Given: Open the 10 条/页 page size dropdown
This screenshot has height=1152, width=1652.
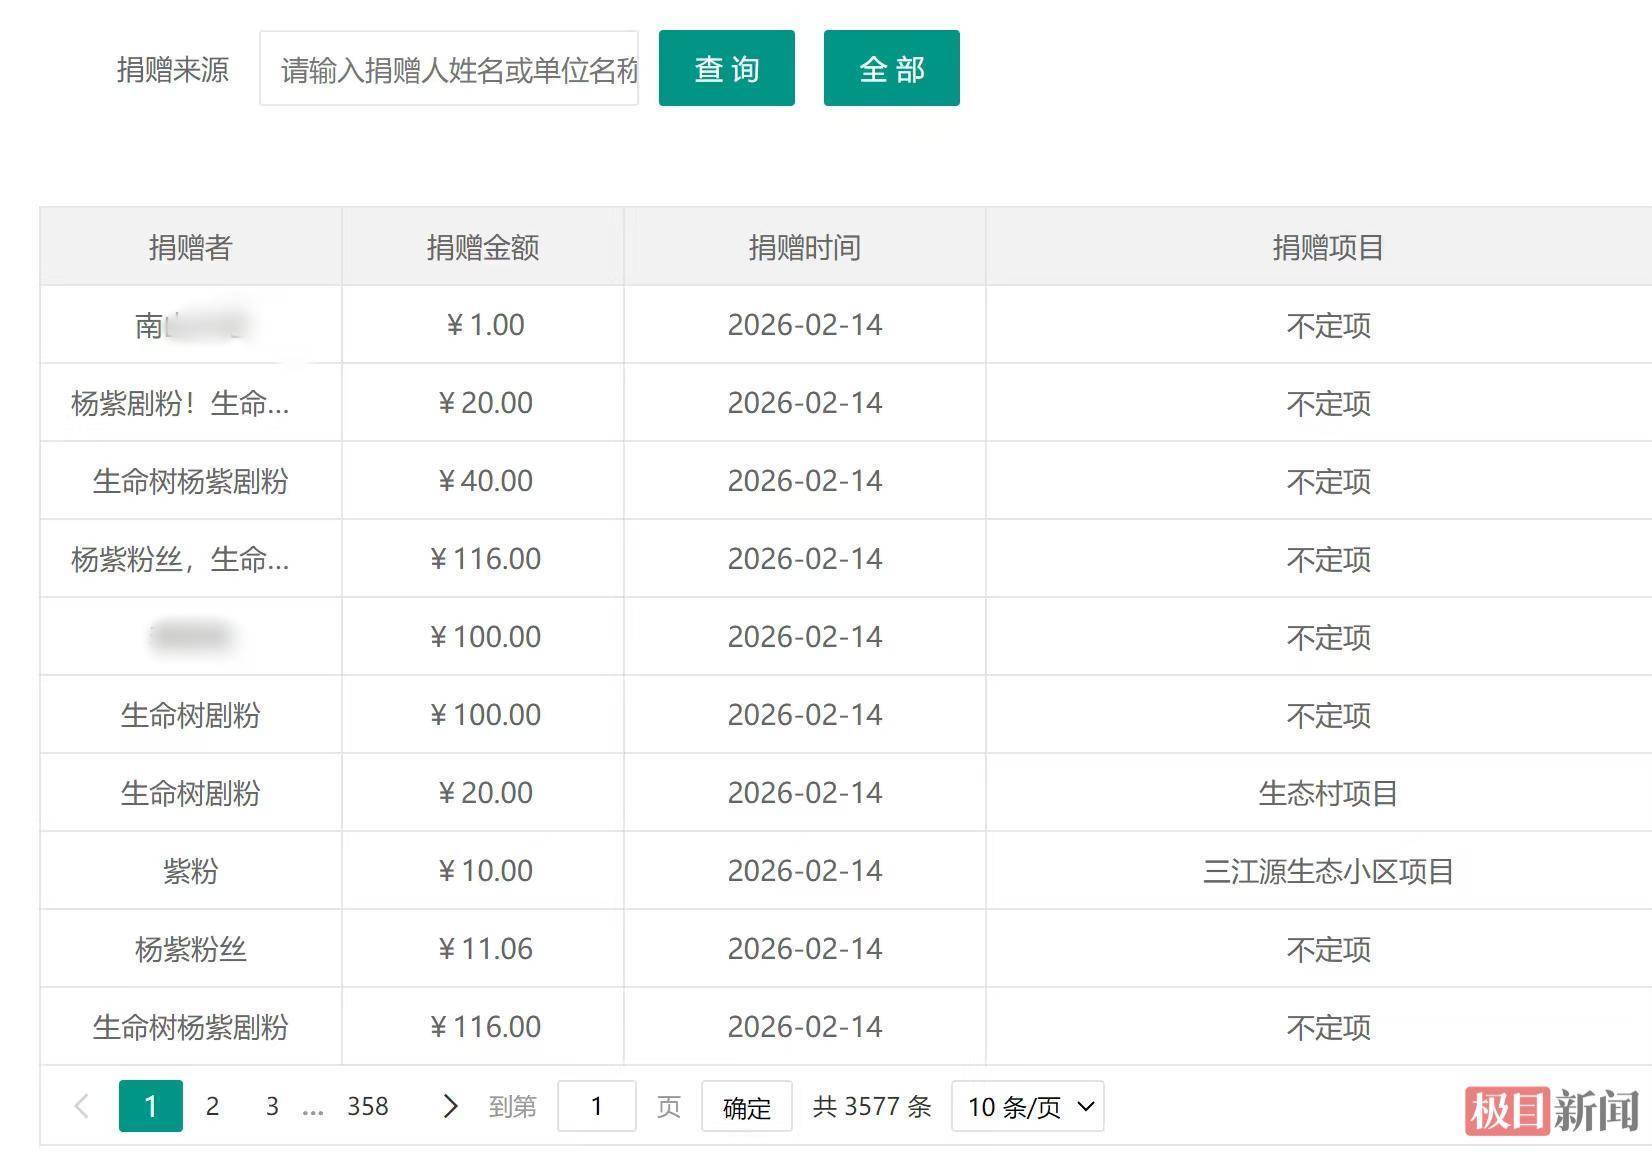Looking at the screenshot, I should coord(1027,1106).
